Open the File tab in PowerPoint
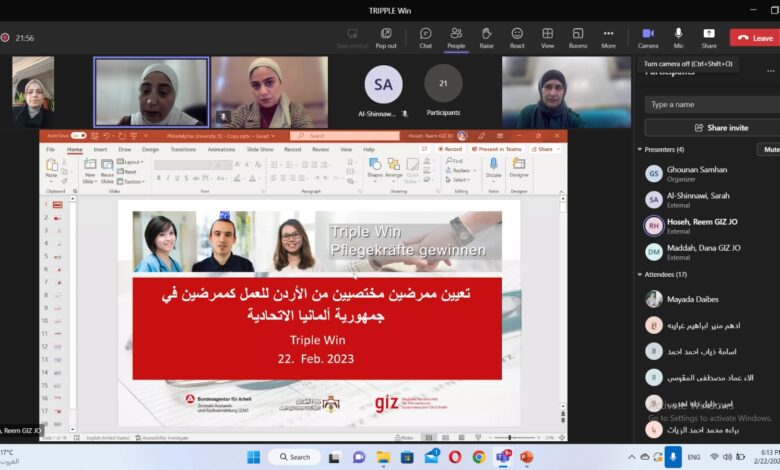Screen dimensions: 780x470 point(51,149)
